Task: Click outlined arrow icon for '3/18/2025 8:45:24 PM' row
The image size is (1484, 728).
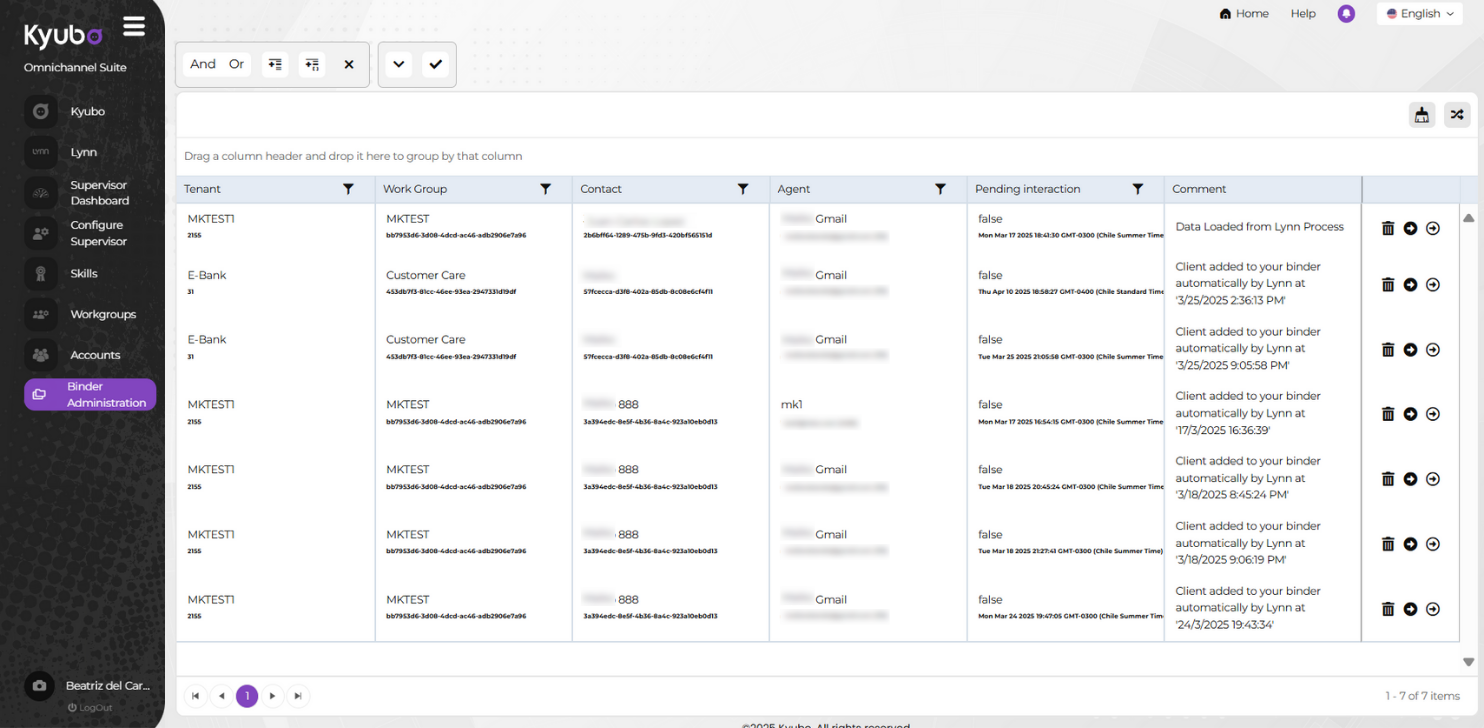Action: 1433,479
